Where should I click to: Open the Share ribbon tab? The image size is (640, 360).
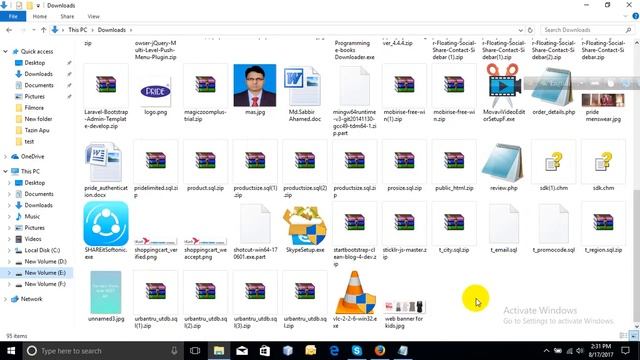[67, 16]
